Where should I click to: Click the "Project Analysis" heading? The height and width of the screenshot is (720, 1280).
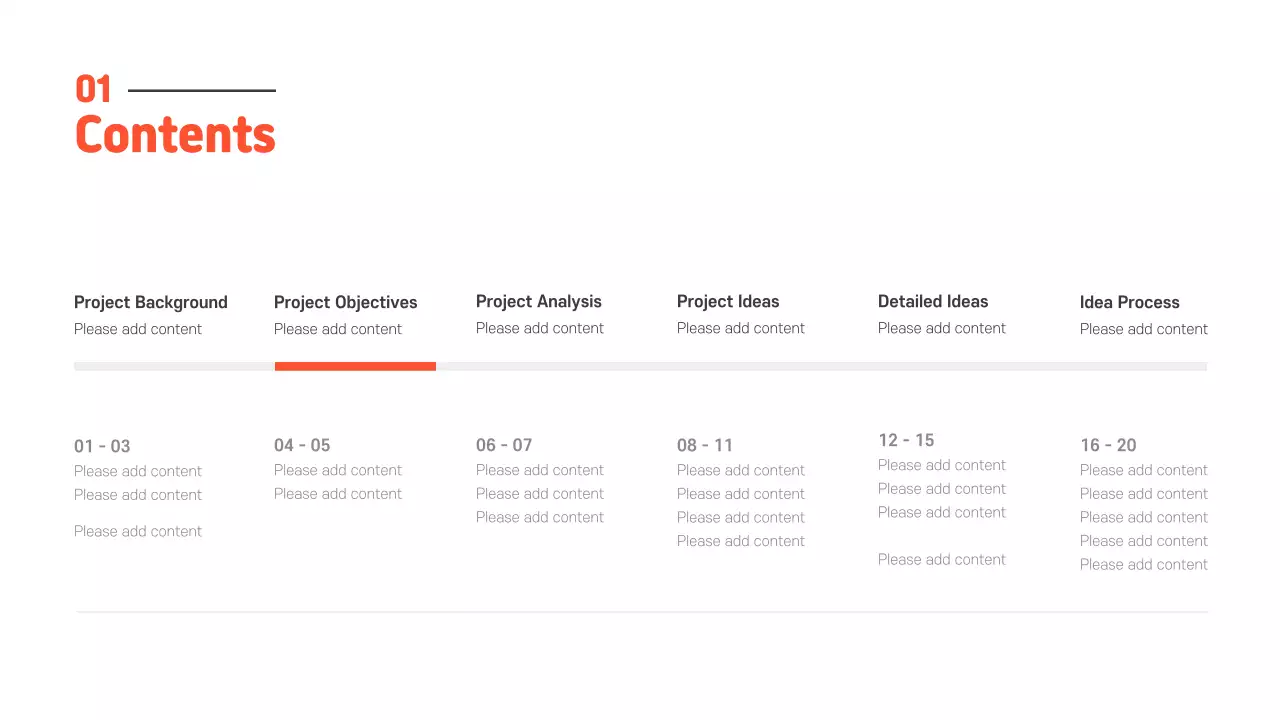tap(539, 301)
